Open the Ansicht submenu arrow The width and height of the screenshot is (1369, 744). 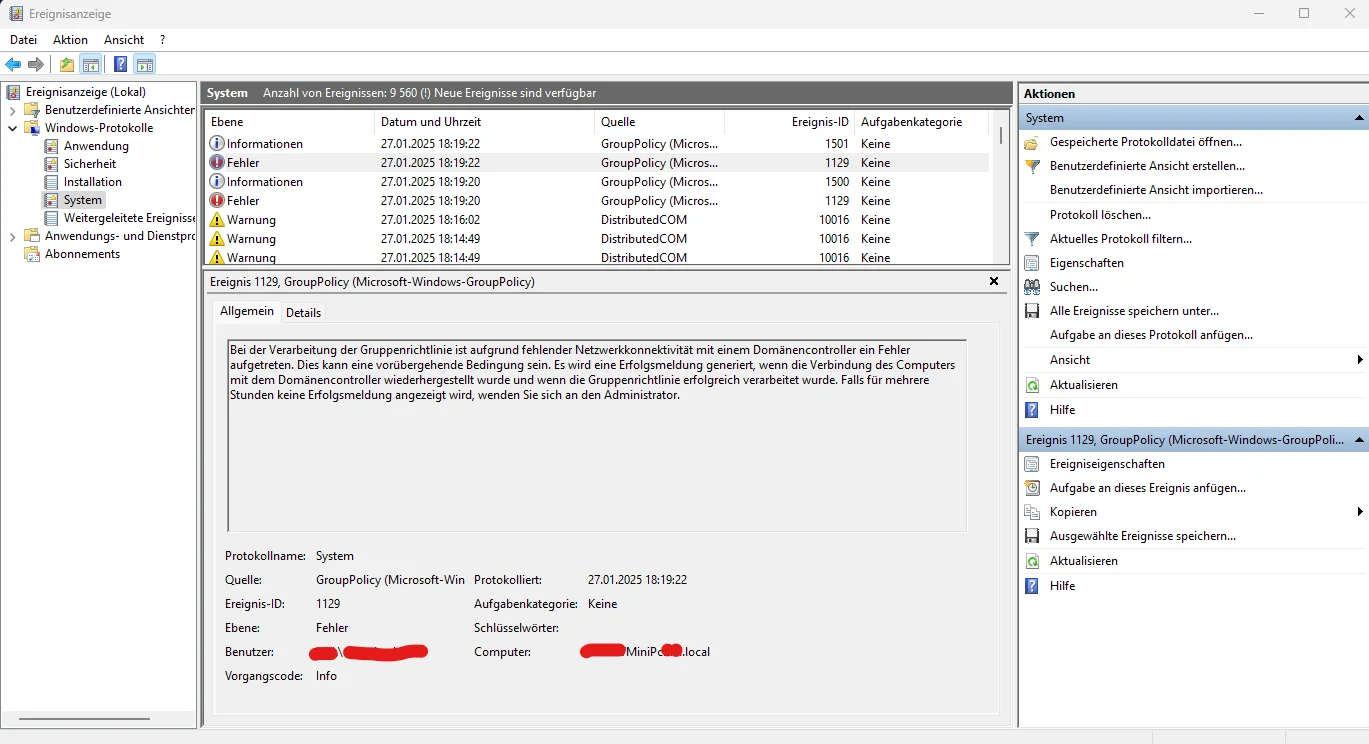1360,360
